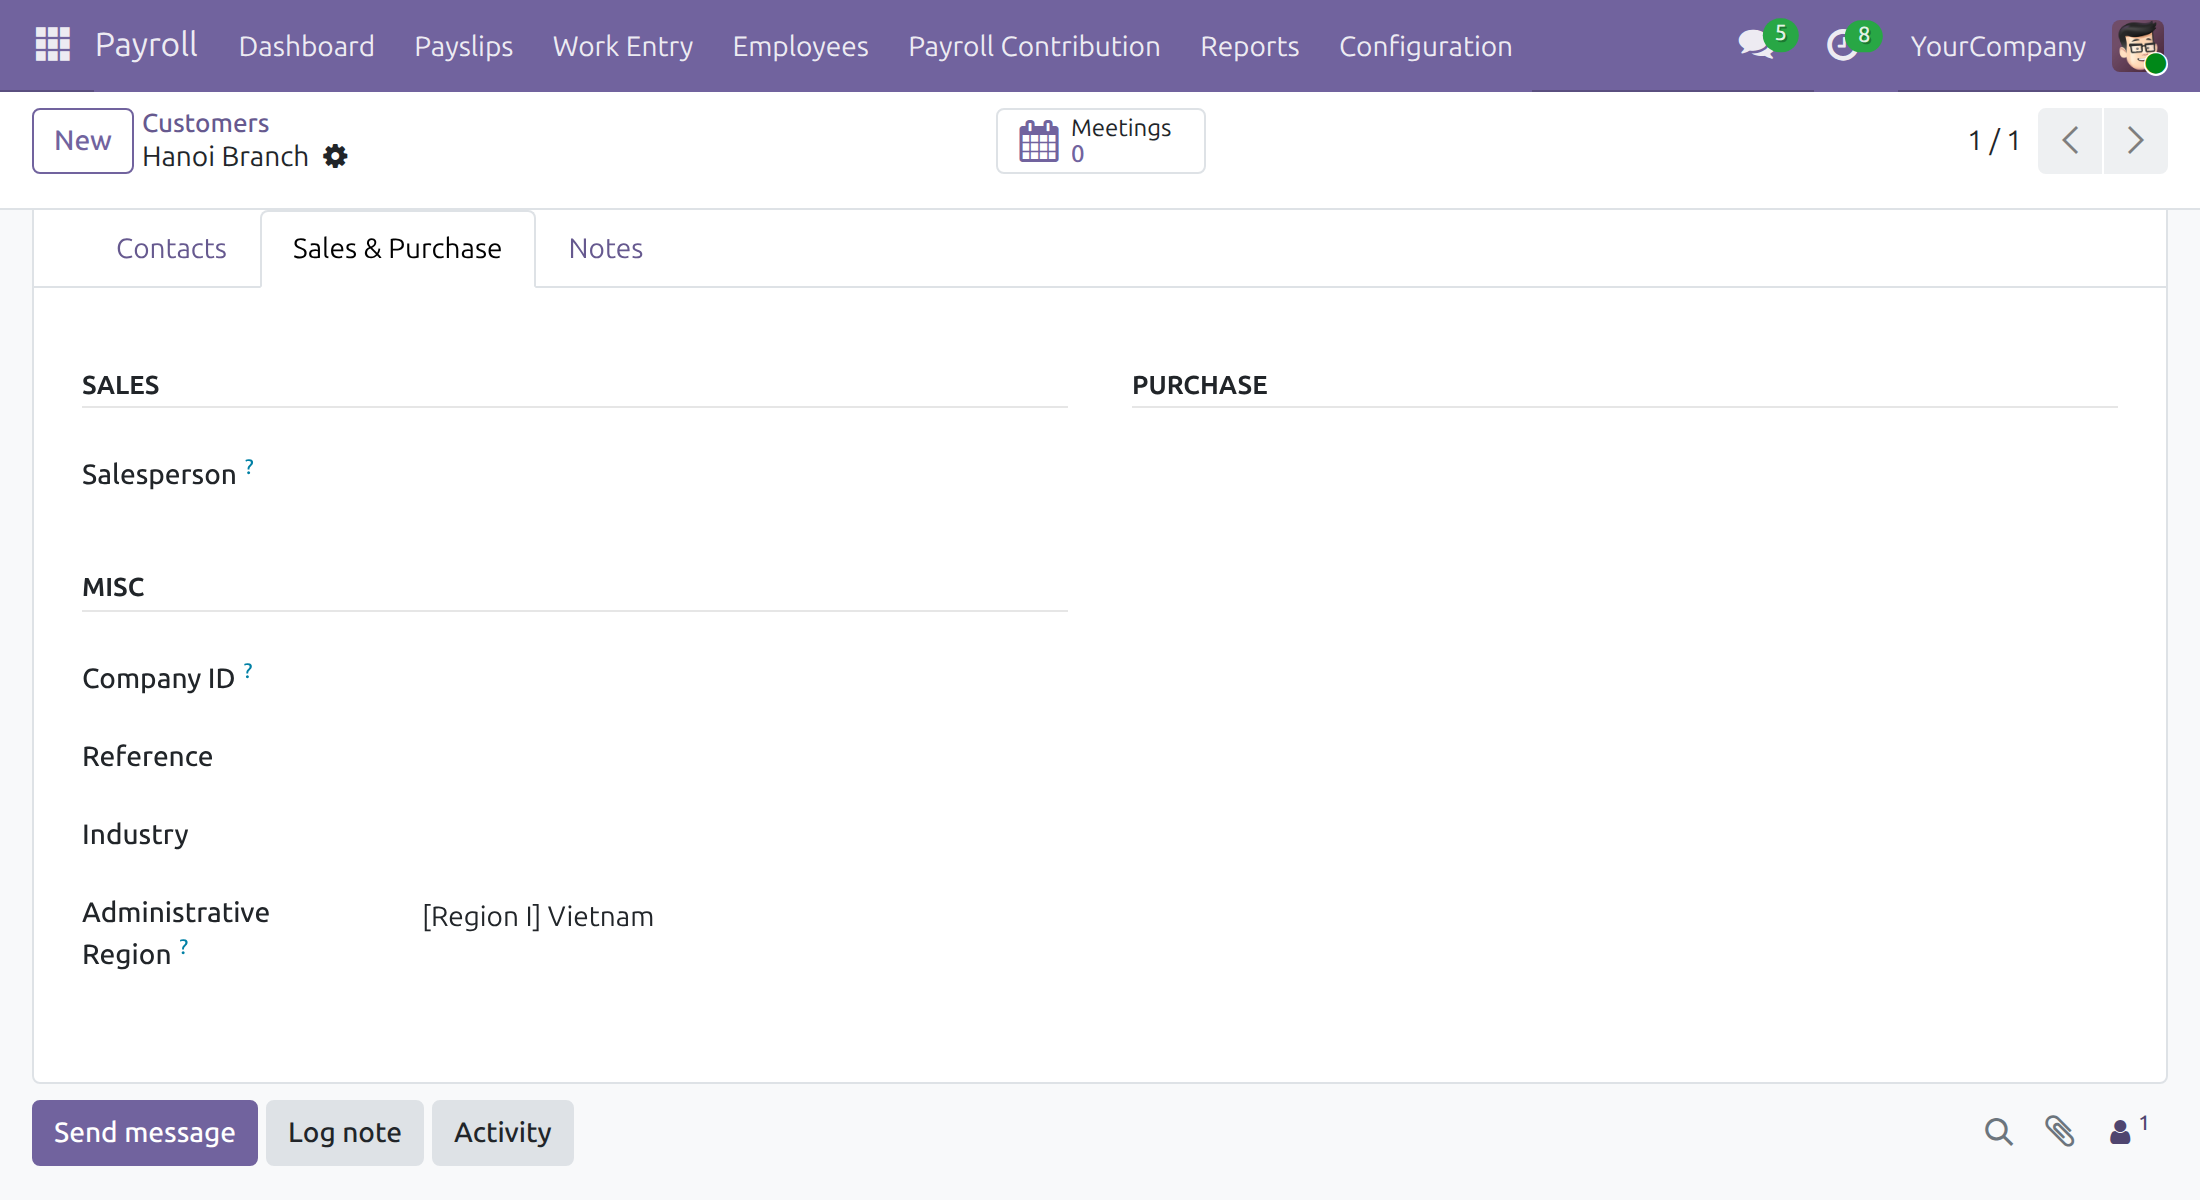
Task: Go to the previous record arrow
Action: tap(2070, 141)
